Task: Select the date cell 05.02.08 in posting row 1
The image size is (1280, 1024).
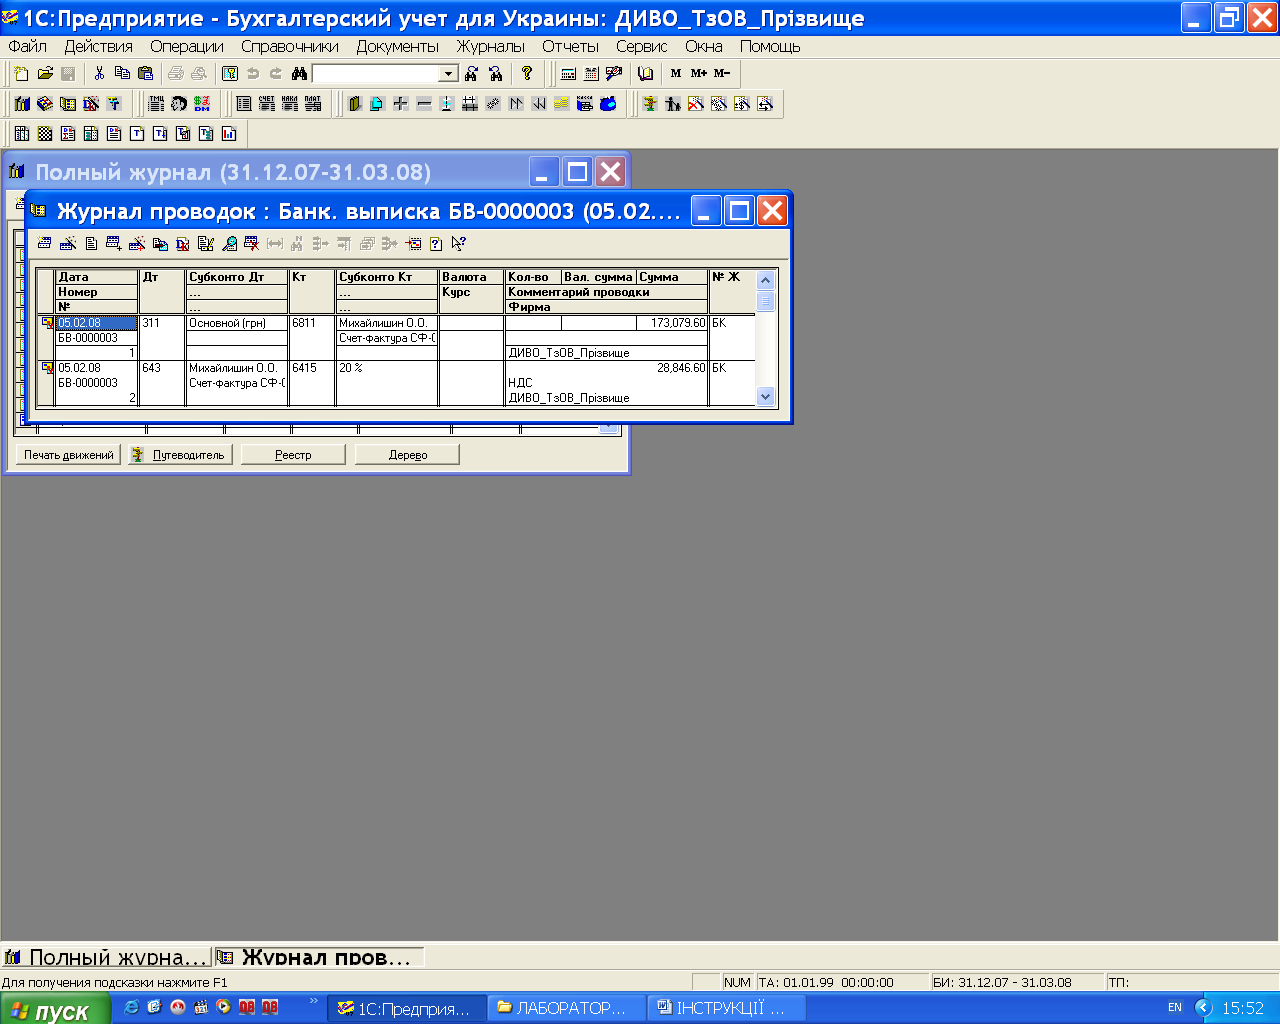Action: pos(96,323)
